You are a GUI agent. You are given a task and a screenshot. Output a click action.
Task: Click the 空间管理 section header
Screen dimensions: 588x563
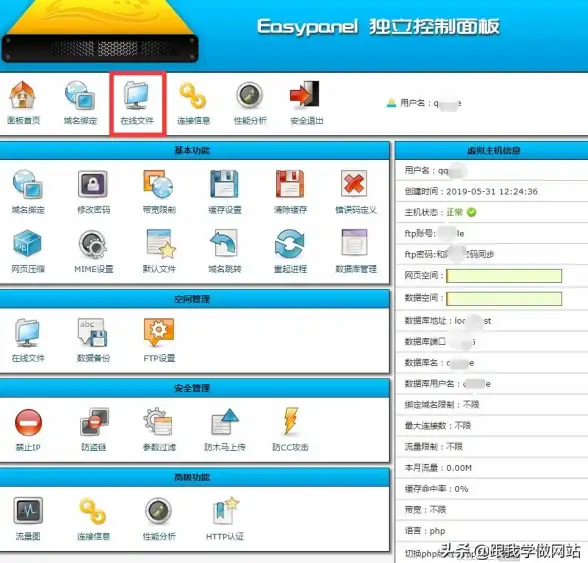[194, 299]
